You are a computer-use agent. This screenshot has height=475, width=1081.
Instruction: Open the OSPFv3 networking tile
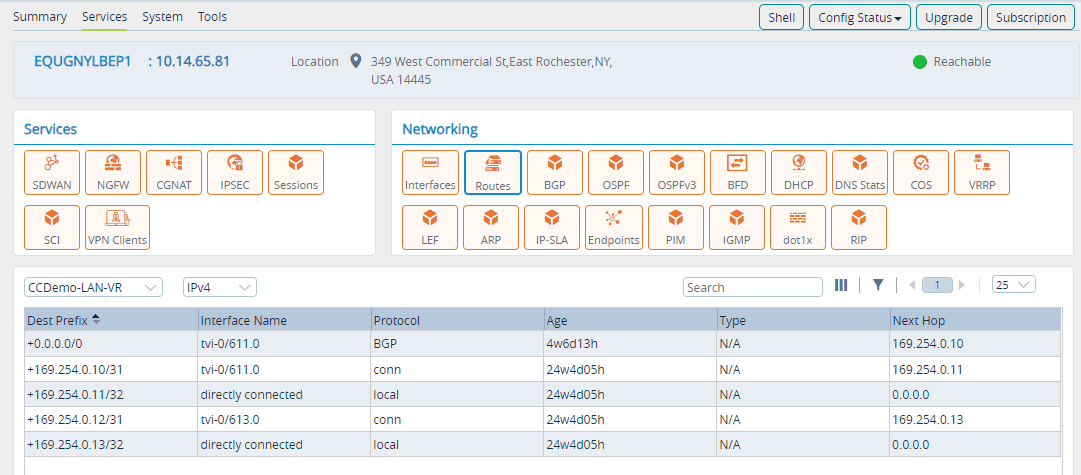click(677, 172)
